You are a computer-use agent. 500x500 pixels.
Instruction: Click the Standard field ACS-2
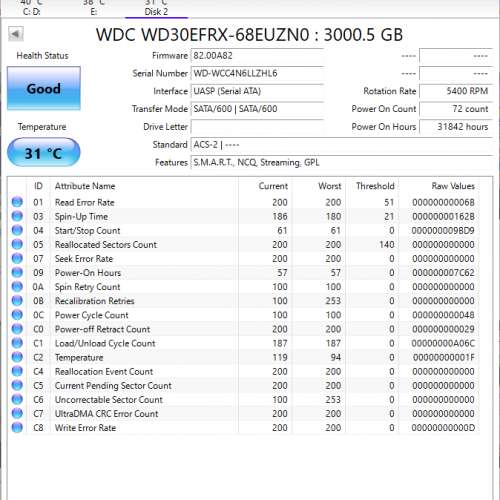(342, 145)
